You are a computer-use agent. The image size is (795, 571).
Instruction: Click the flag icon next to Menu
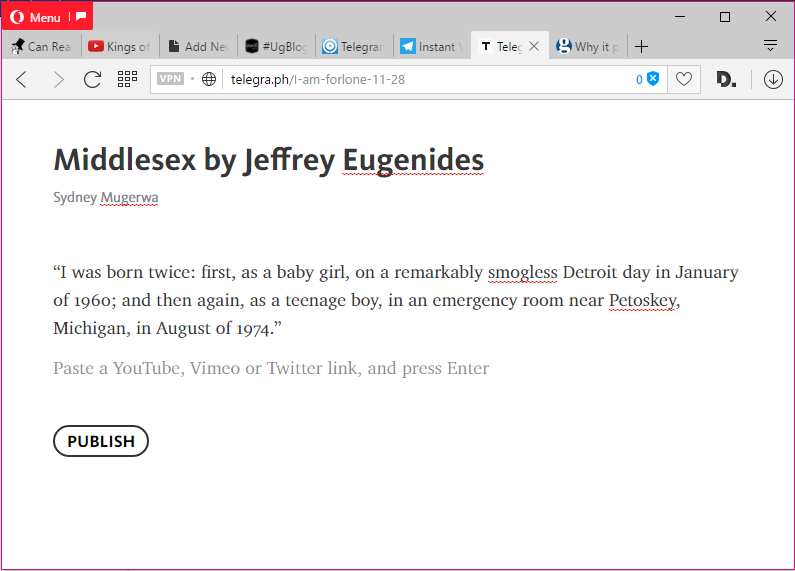[x=81, y=17]
